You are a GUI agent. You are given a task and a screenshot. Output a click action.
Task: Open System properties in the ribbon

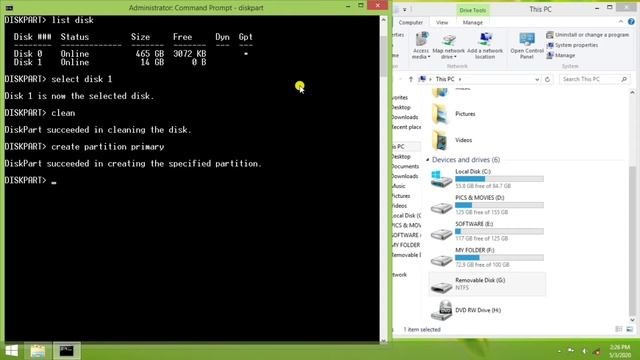pos(572,45)
